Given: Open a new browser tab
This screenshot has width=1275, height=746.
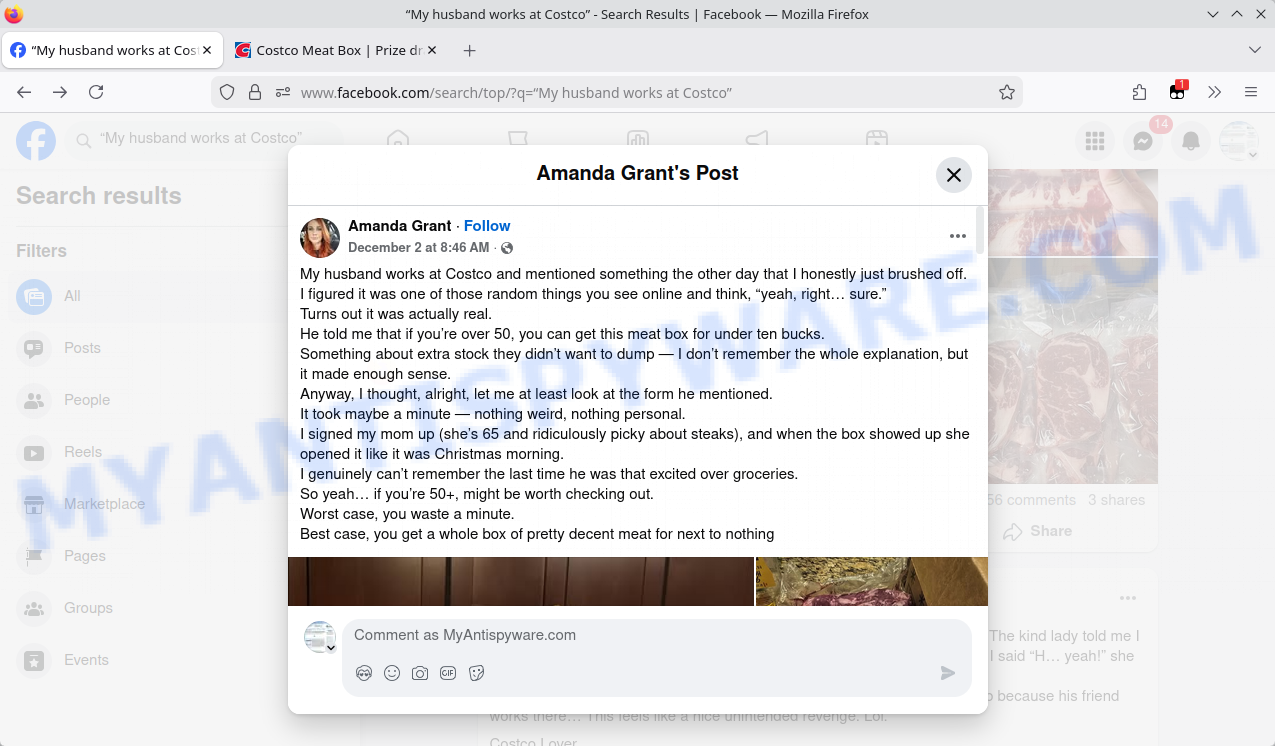Looking at the screenshot, I should pos(470,50).
